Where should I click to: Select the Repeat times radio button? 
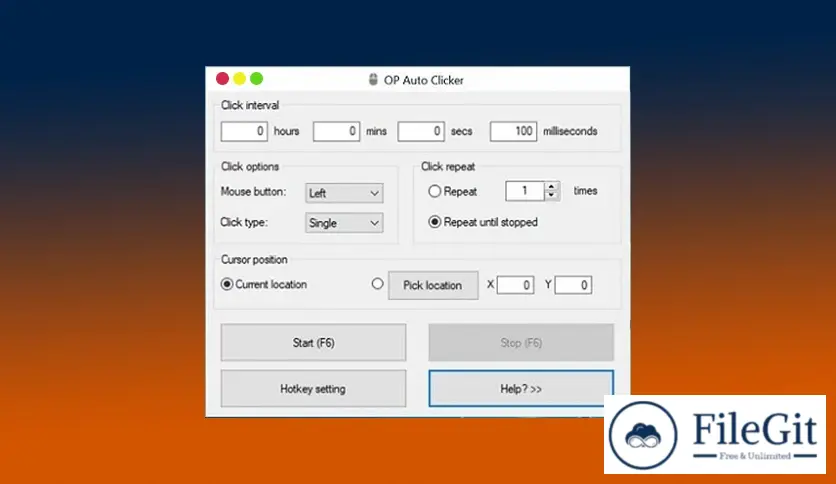[x=434, y=191]
